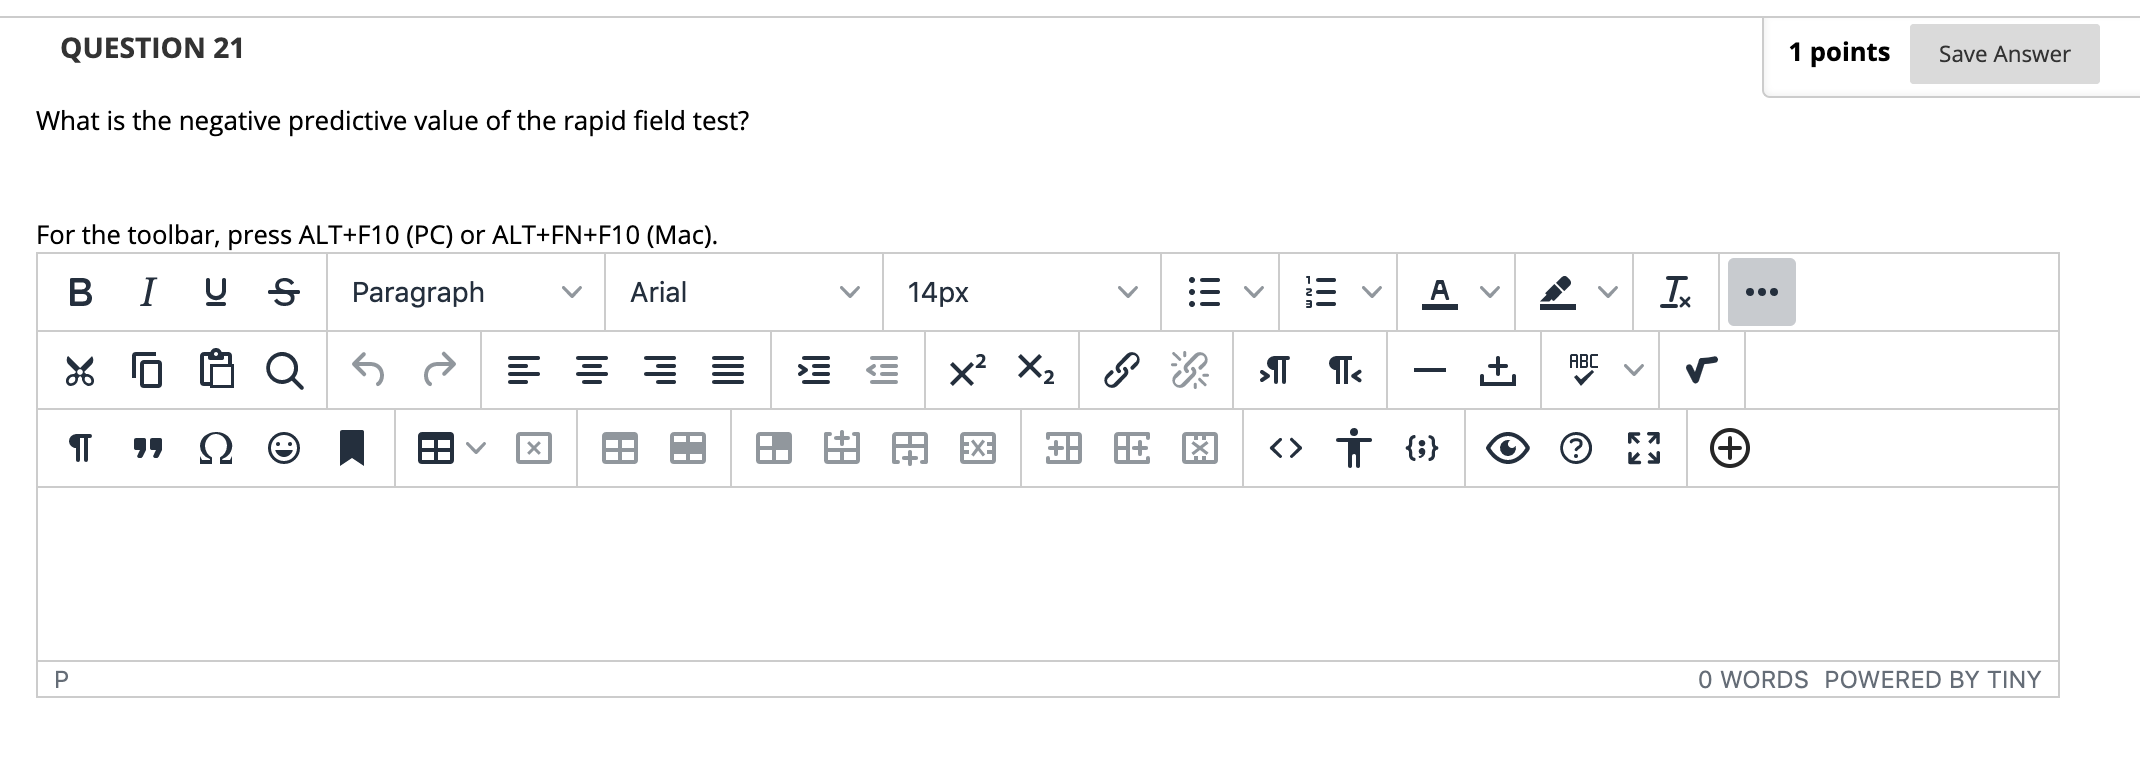The image size is (2140, 760).
Task: Align text to the left
Action: point(523,370)
